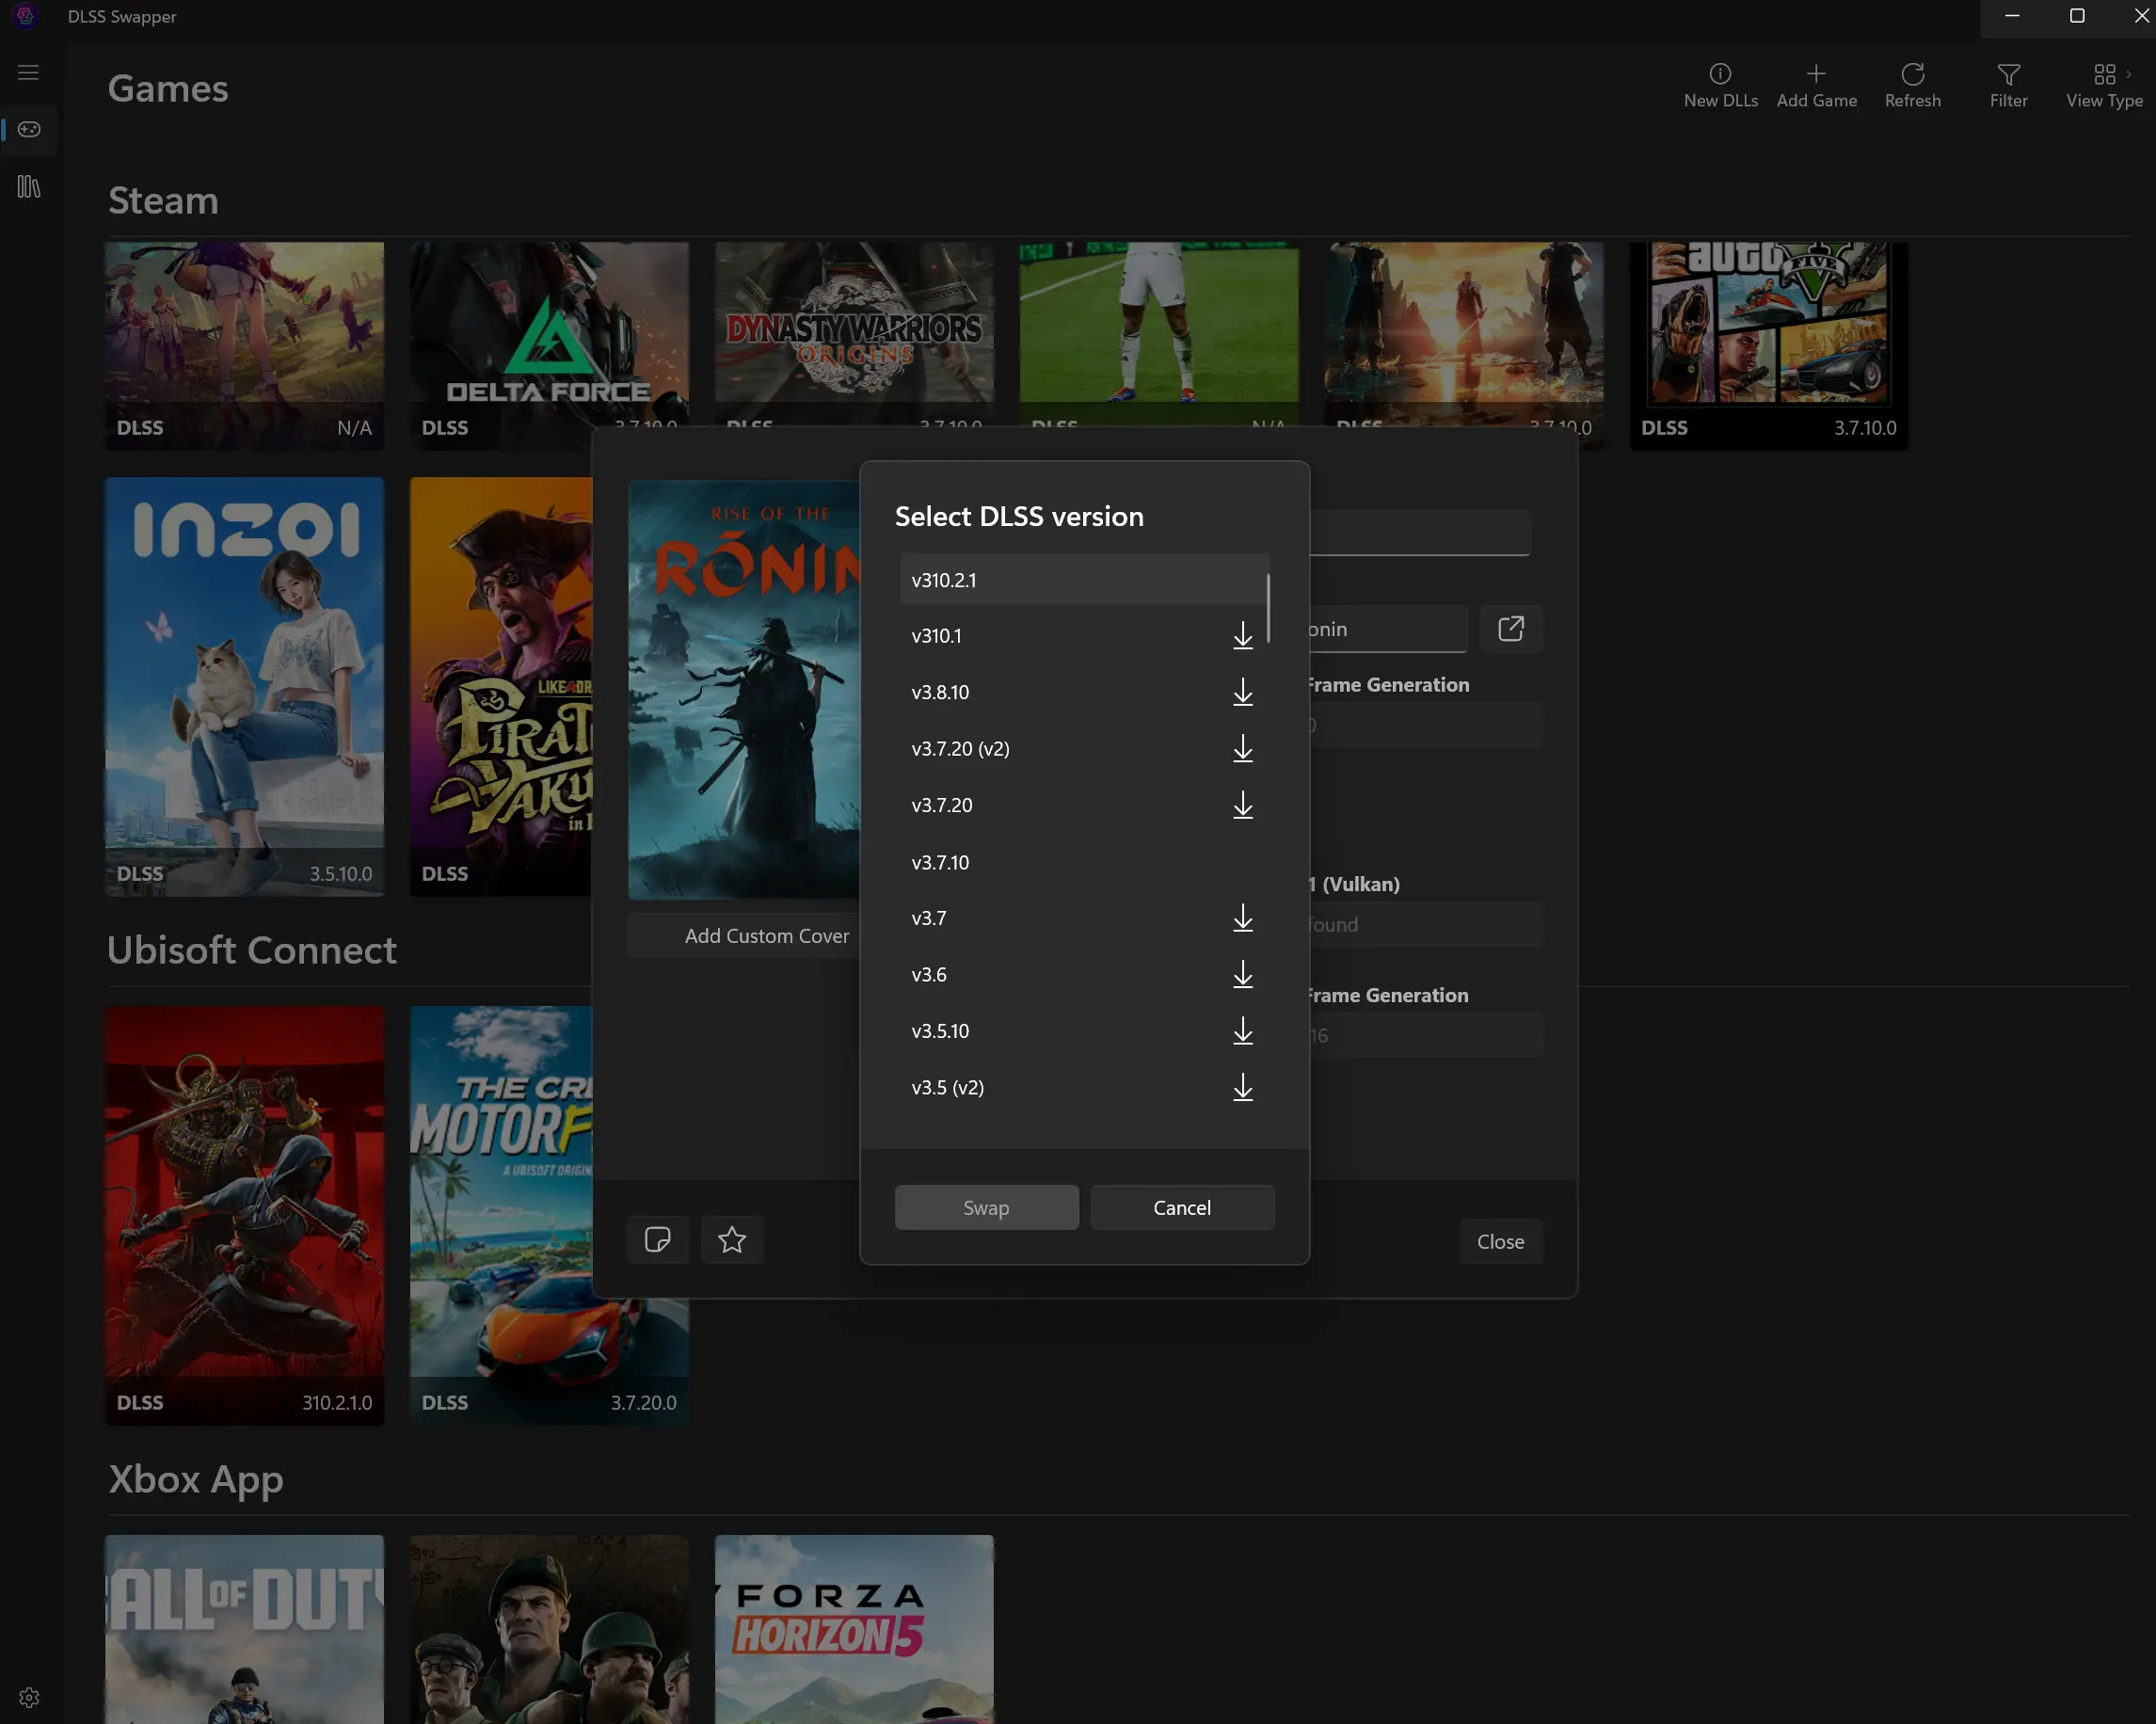The width and height of the screenshot is (2156, 1724).
Task: Click the DLSS Swapper app logo
Action: tap(26, 16)
